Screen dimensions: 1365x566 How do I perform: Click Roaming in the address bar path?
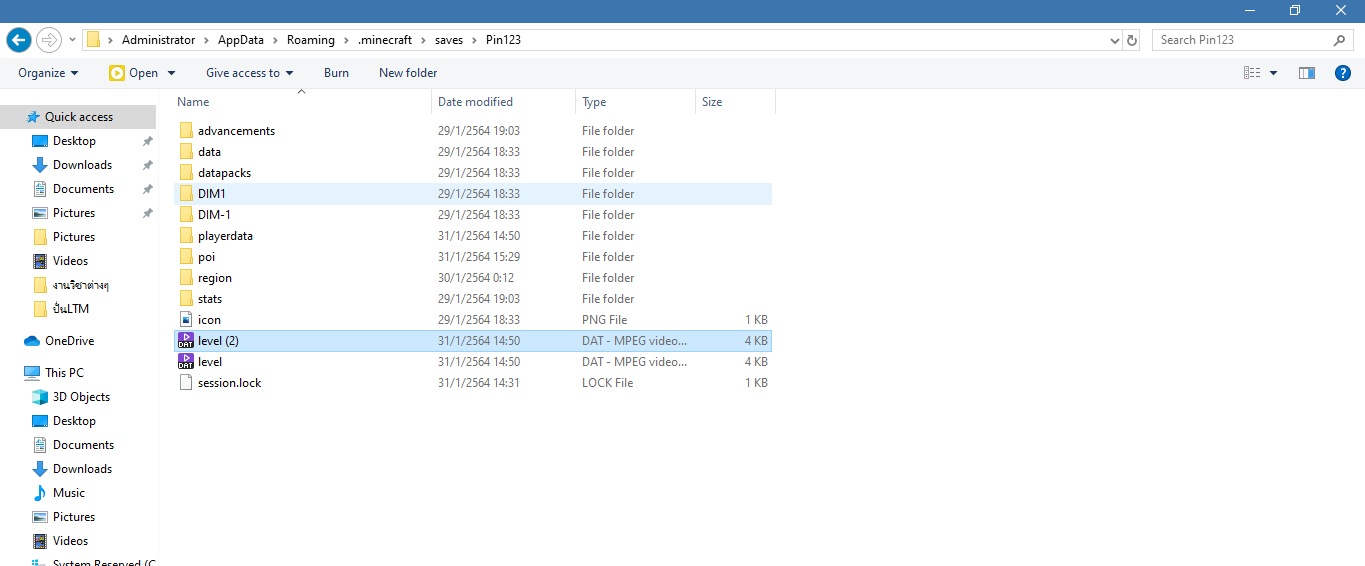point(310,40)
